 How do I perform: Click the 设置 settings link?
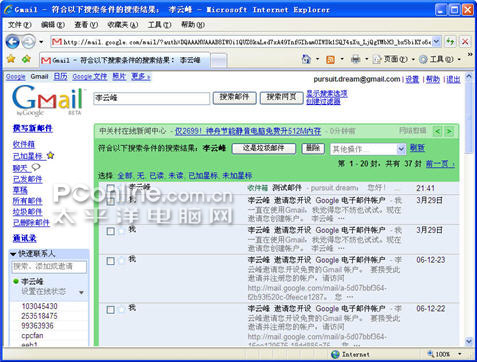click(x=412, y=79)
